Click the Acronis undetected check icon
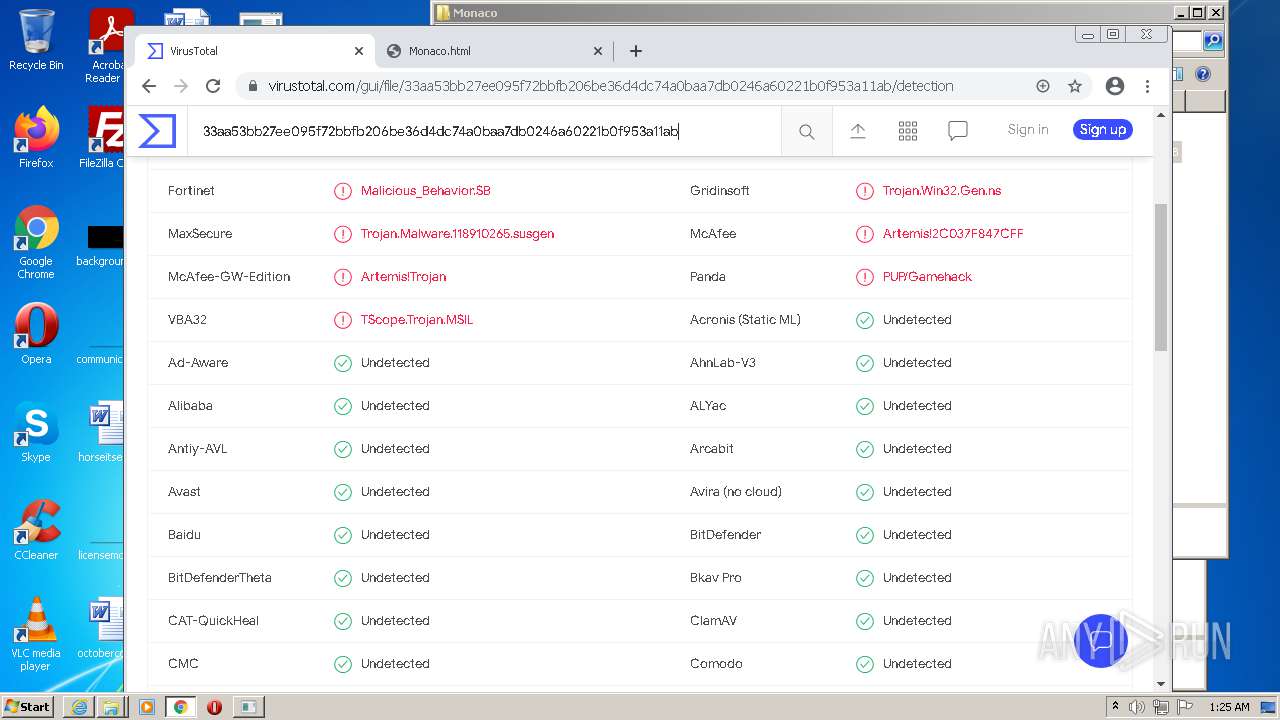Image resolution: width=1280 pixels, height=720 pixels. click(865, 320)
